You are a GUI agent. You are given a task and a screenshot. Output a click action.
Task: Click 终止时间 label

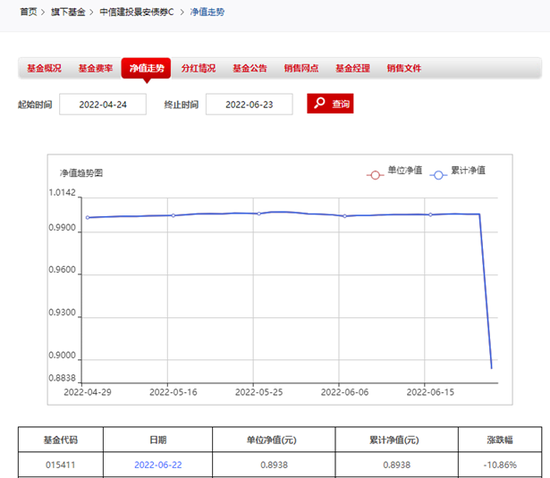(181, 105)
